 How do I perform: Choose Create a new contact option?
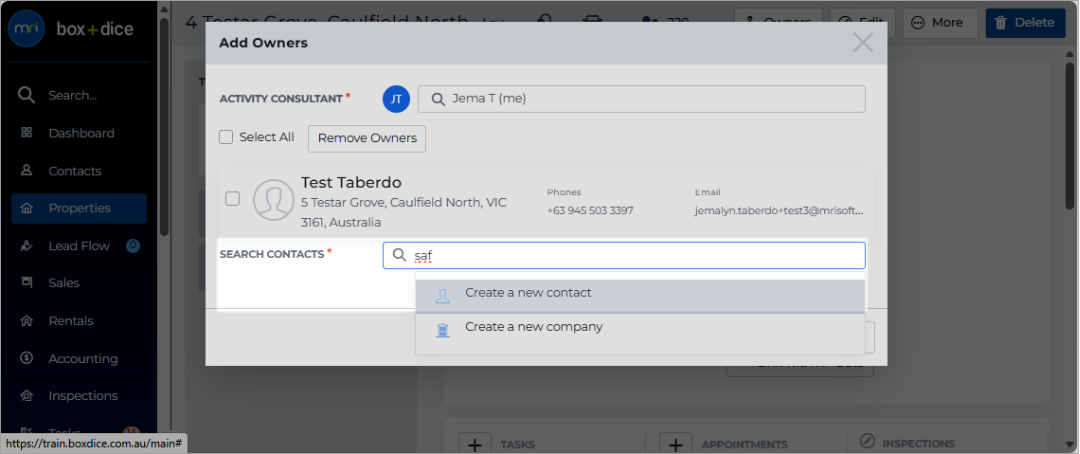pos(640,296)
